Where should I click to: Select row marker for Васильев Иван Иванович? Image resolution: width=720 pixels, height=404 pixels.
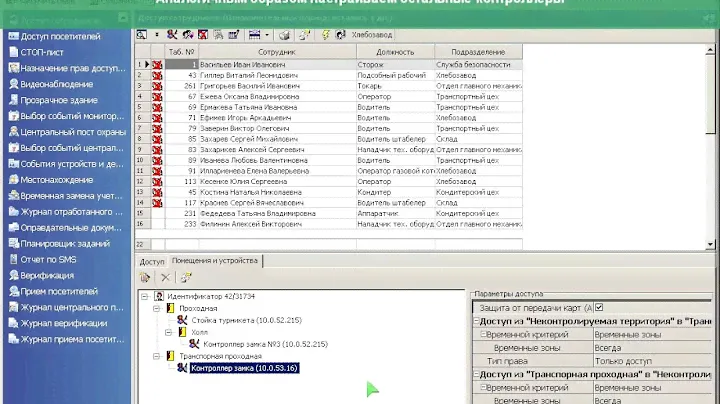142,64
